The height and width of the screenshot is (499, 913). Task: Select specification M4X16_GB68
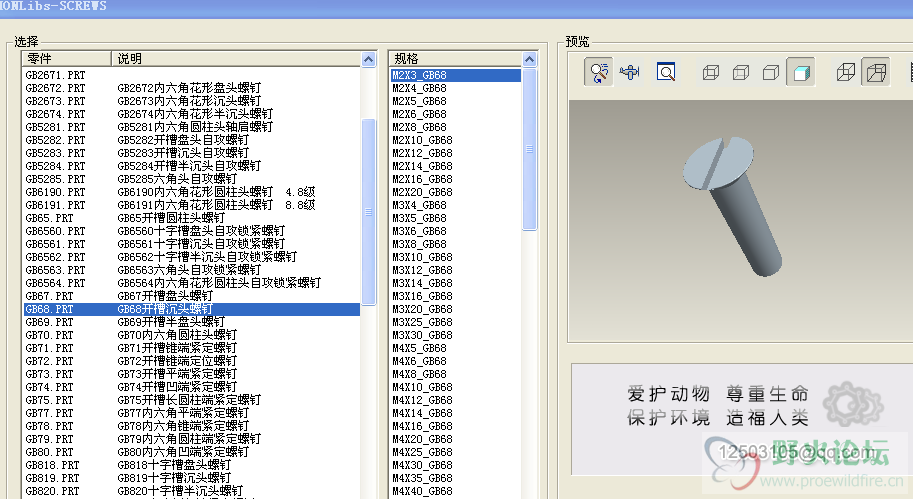pos(455,426)
